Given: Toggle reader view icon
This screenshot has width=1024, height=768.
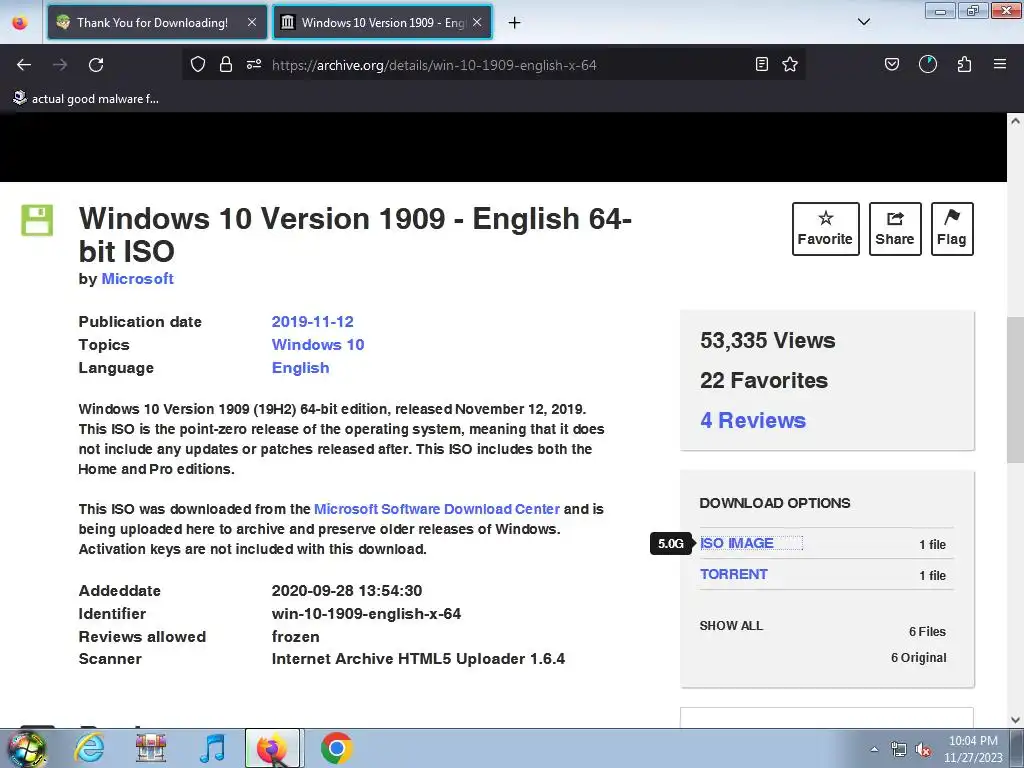Looking at the screenshot, I should click(x=761, y=64).
